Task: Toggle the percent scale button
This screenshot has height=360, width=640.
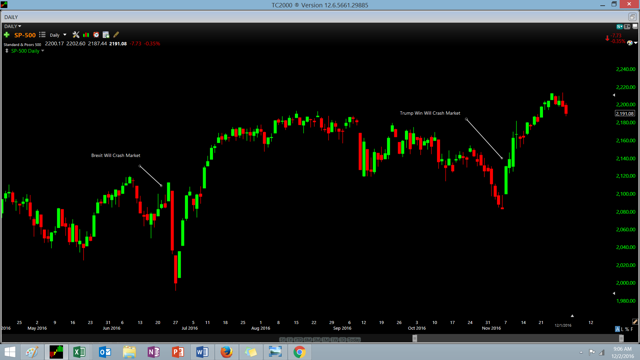Action: [627, 329]
